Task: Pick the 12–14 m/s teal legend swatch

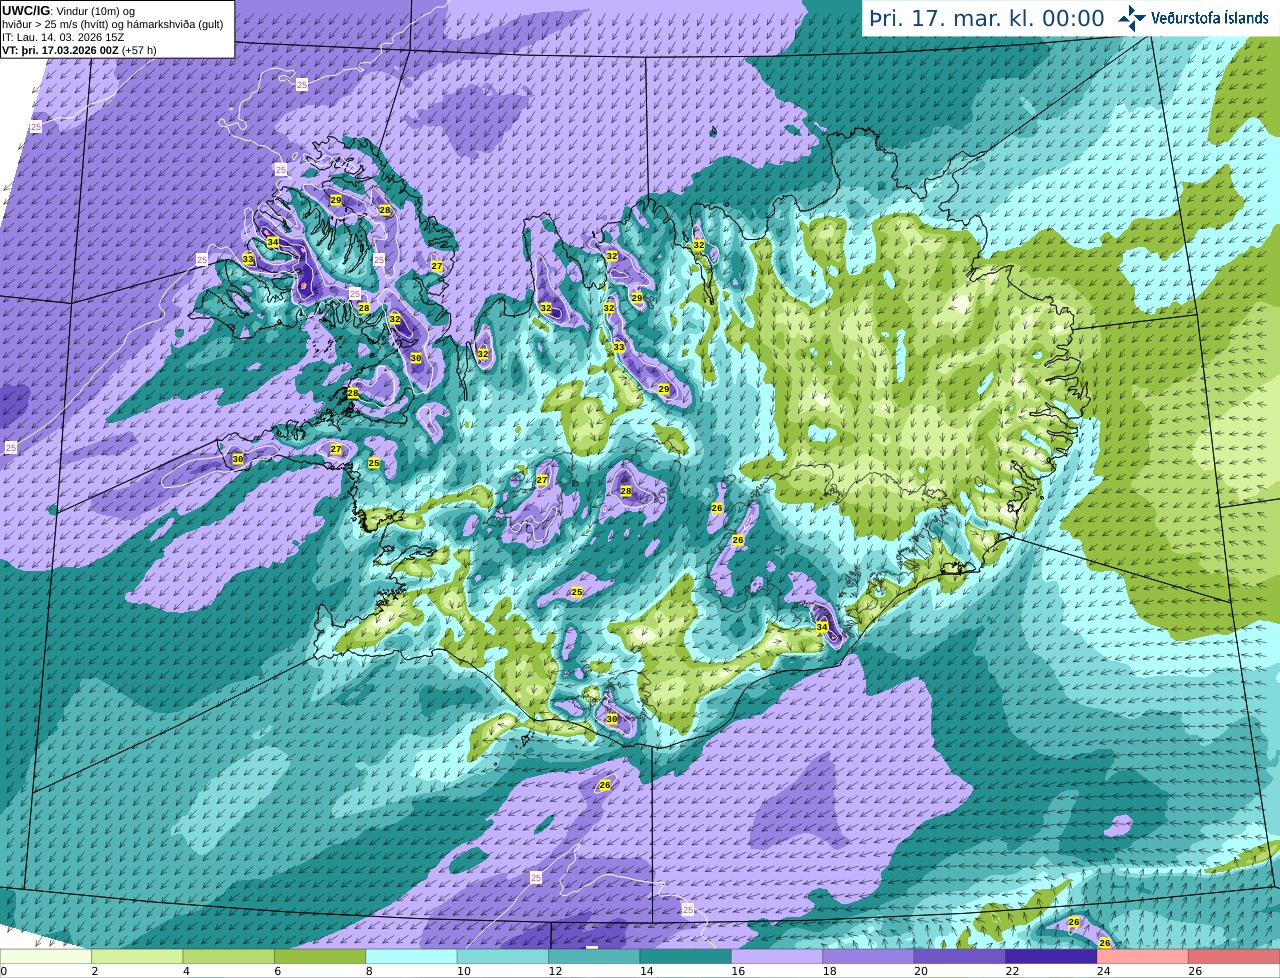Action: coord(594,957)
